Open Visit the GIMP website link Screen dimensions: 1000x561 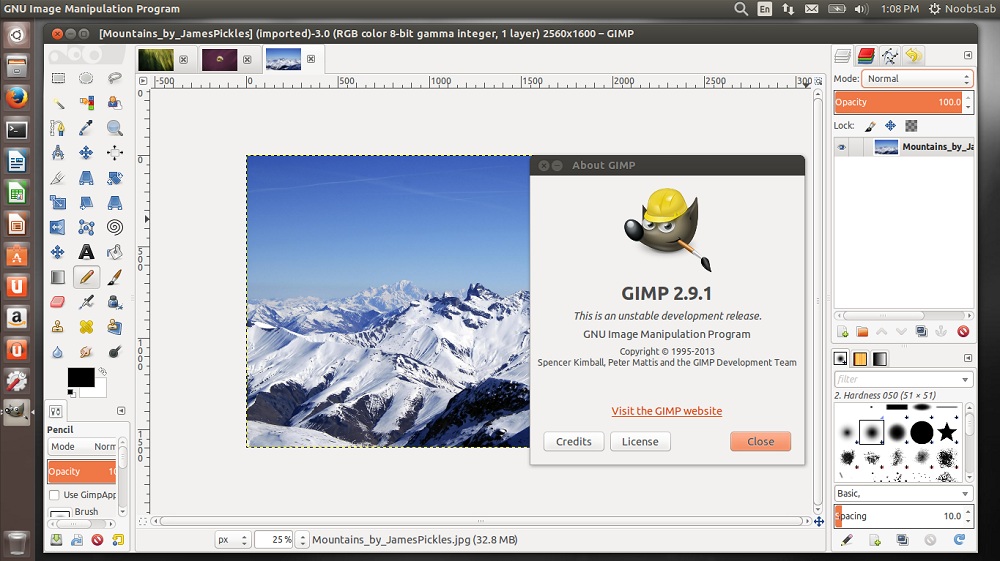click(x=666, y=411)
